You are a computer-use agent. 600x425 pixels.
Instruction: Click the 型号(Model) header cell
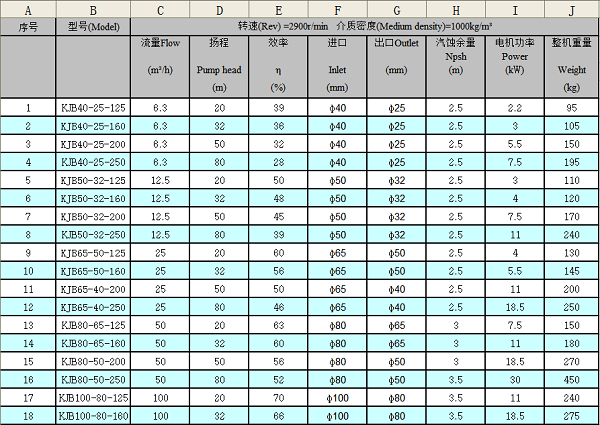click(x=92, y=26)
